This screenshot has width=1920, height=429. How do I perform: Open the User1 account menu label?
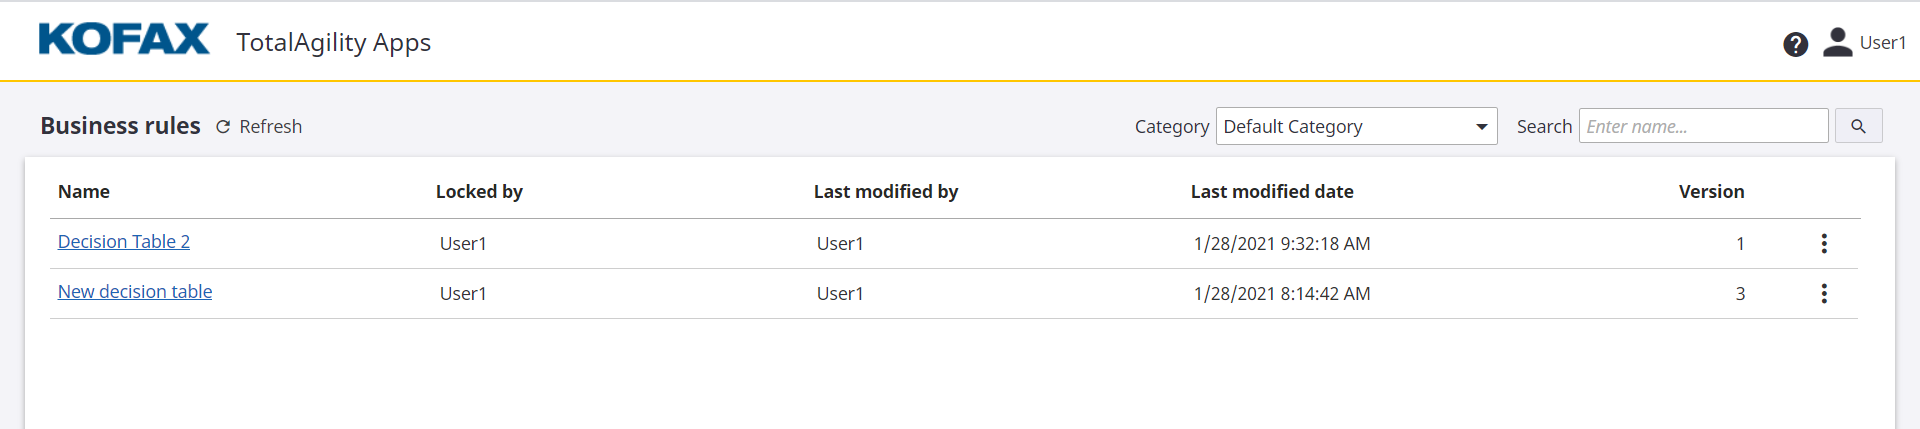click(x=1882, y=43)
